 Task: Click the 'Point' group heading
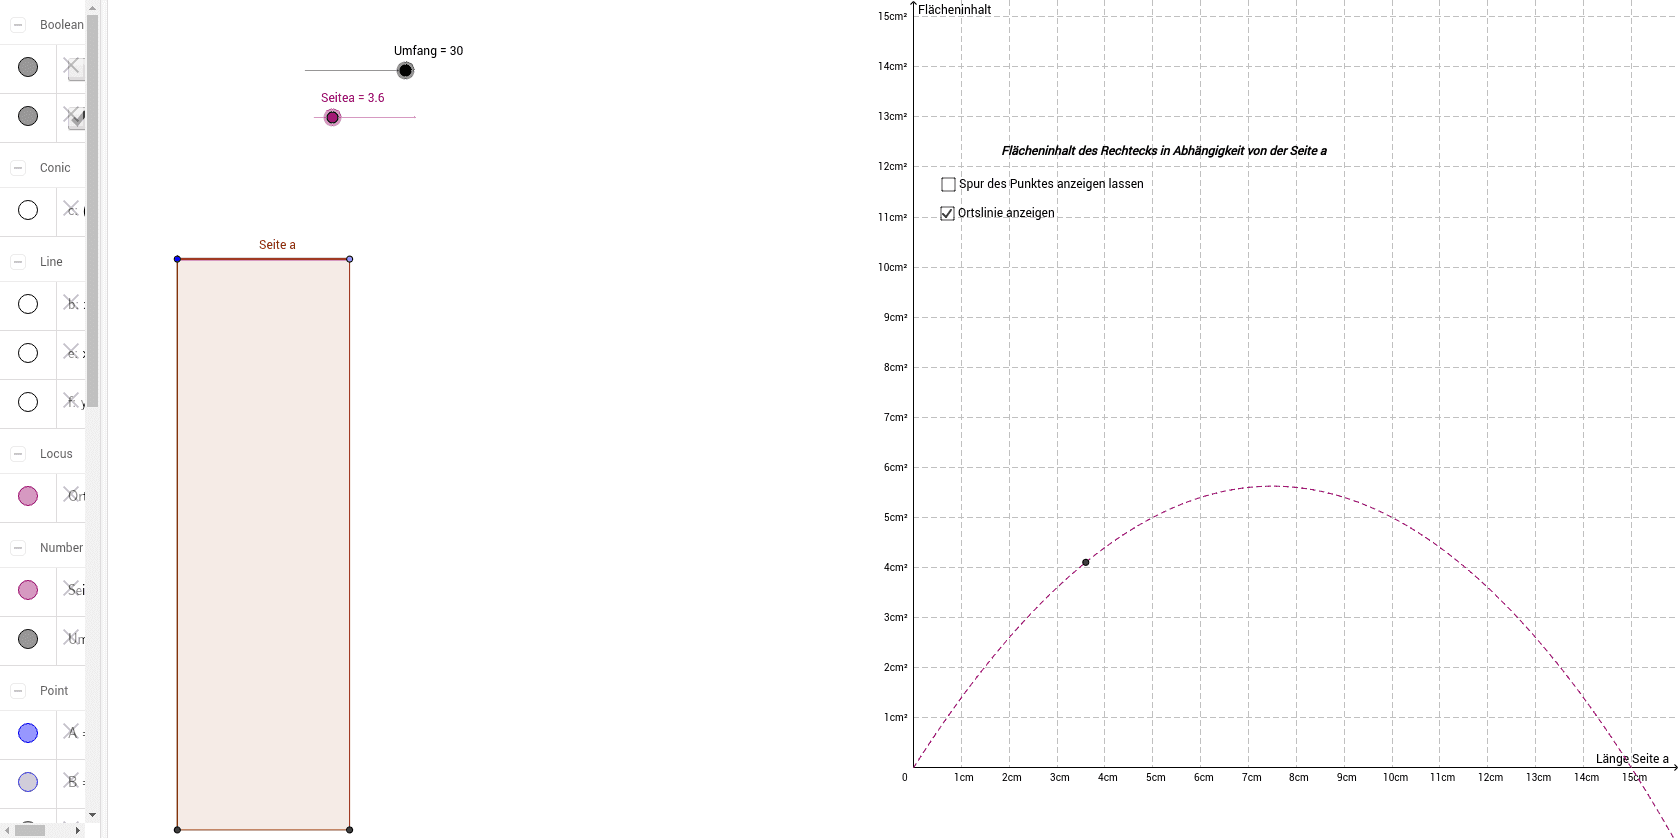[x=54, y=691]
